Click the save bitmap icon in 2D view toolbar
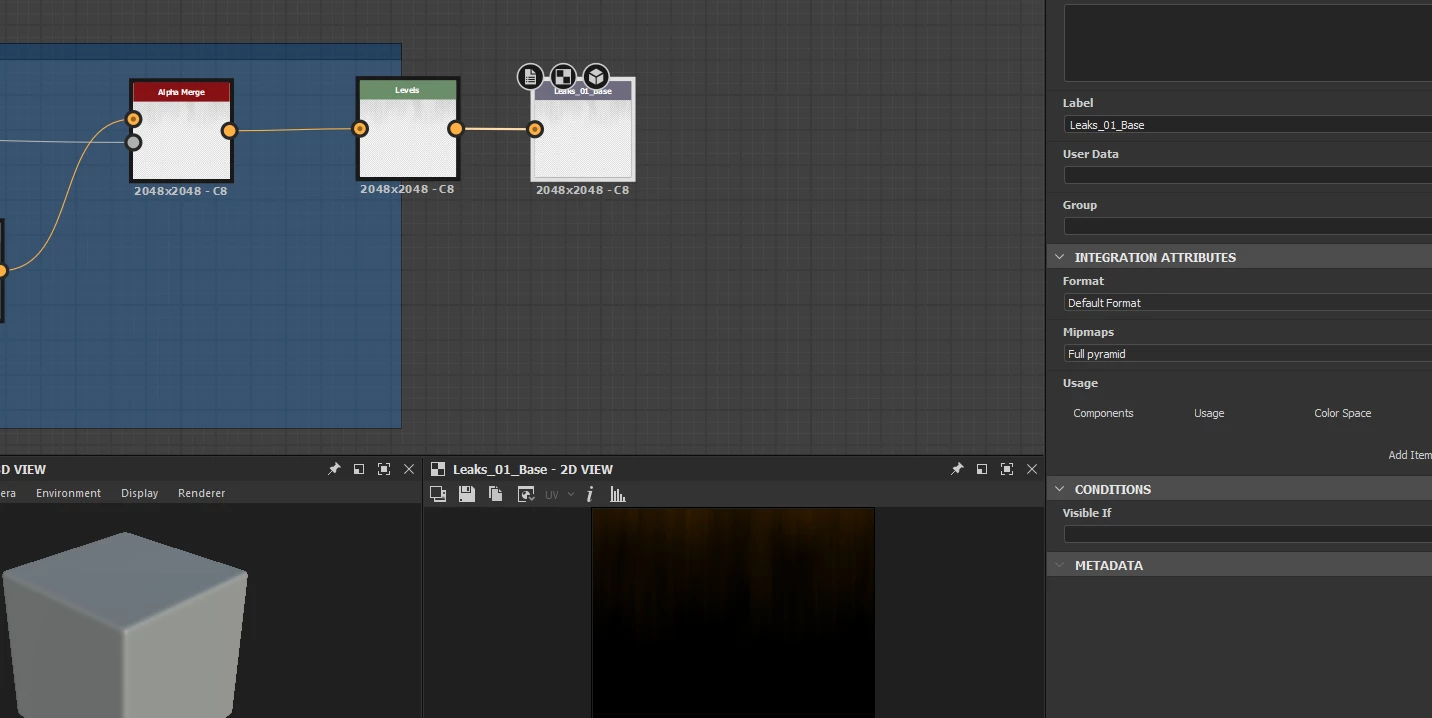Screen dimensions: 1432x718 466,494
